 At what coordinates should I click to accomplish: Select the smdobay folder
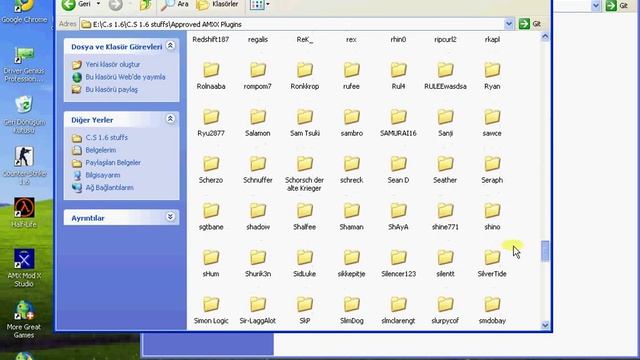(492, 310)
